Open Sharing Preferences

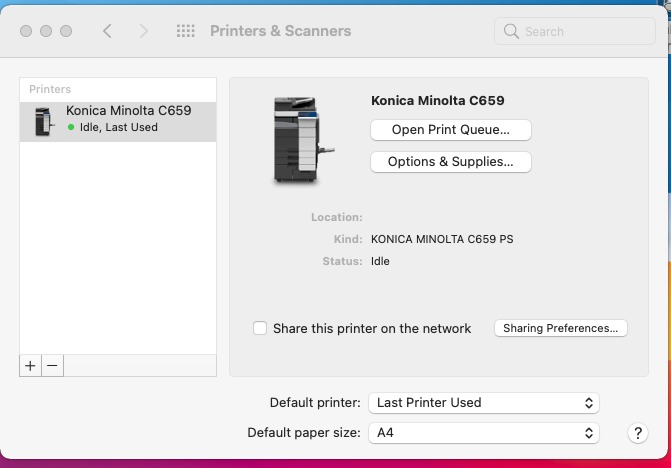(x=560, y=328)
